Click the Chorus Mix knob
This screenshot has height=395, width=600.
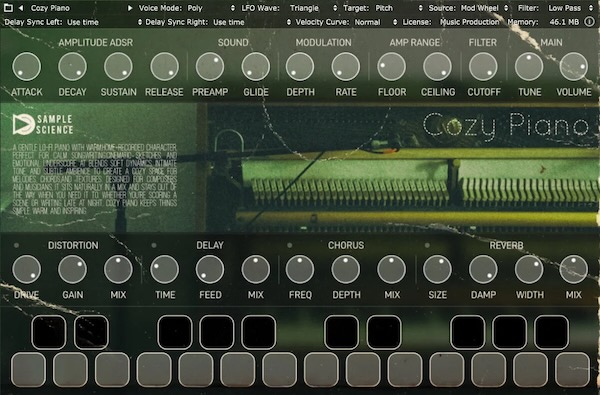pyautogui.click(x=391, y=269)
